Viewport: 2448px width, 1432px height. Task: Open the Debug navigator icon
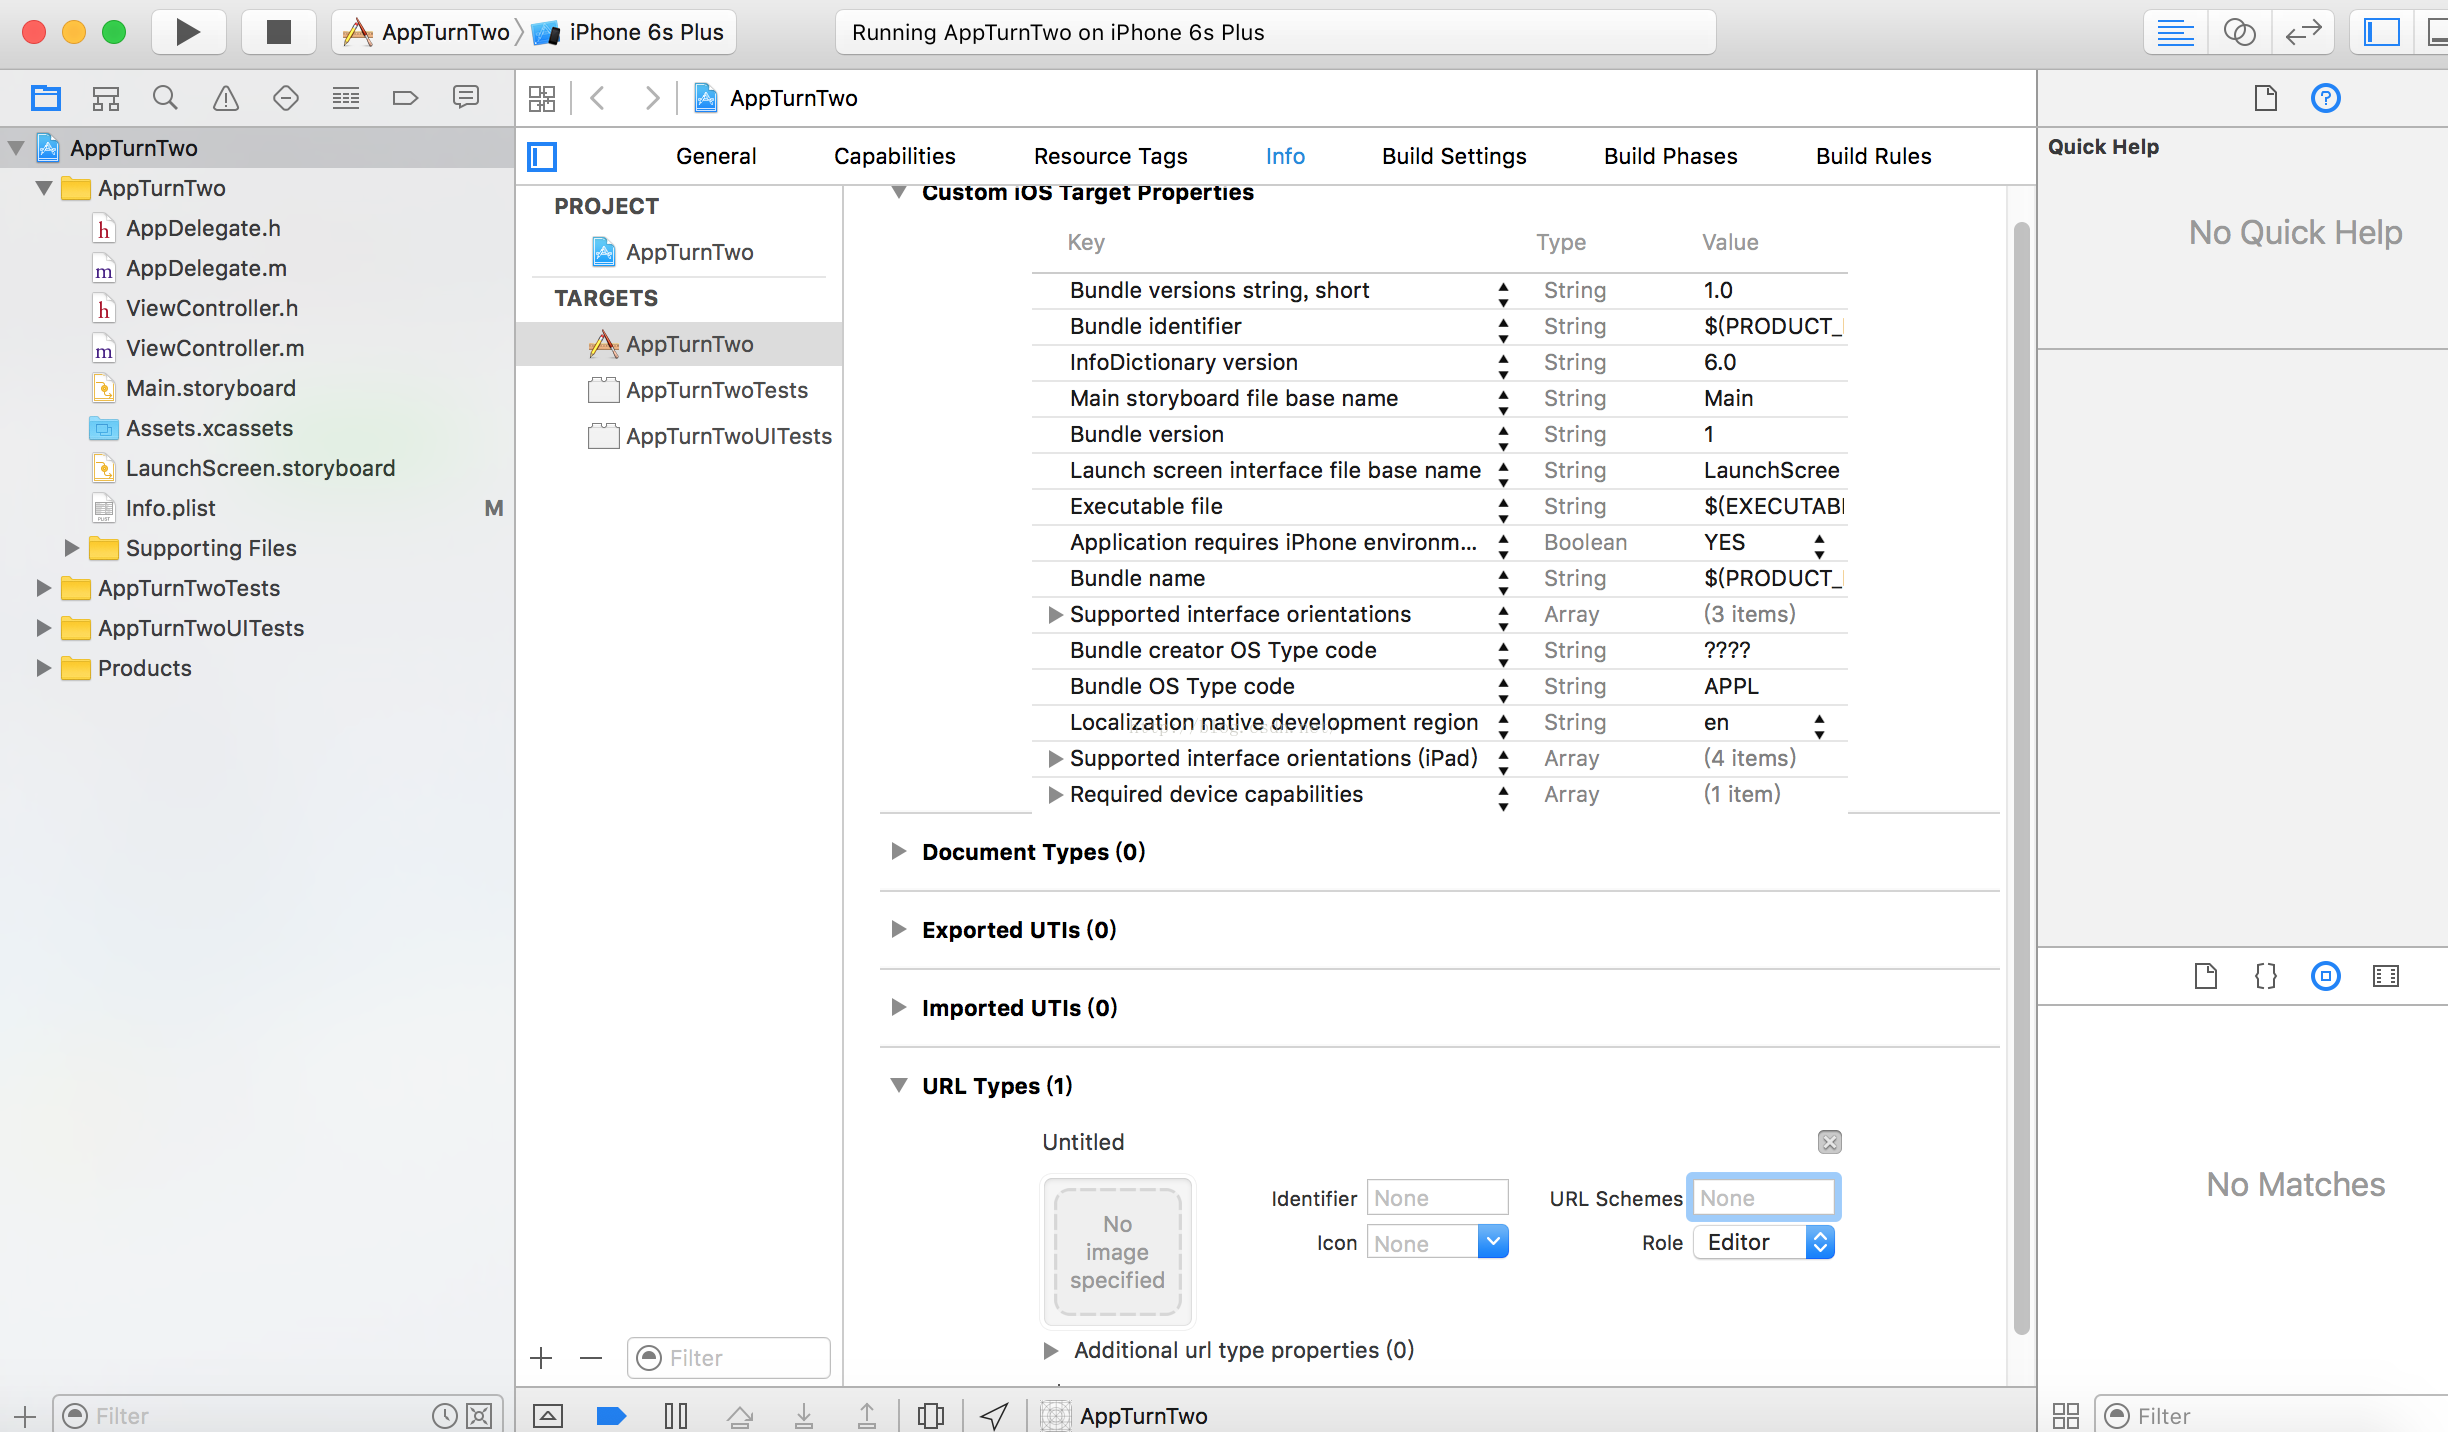click(346, 98)
